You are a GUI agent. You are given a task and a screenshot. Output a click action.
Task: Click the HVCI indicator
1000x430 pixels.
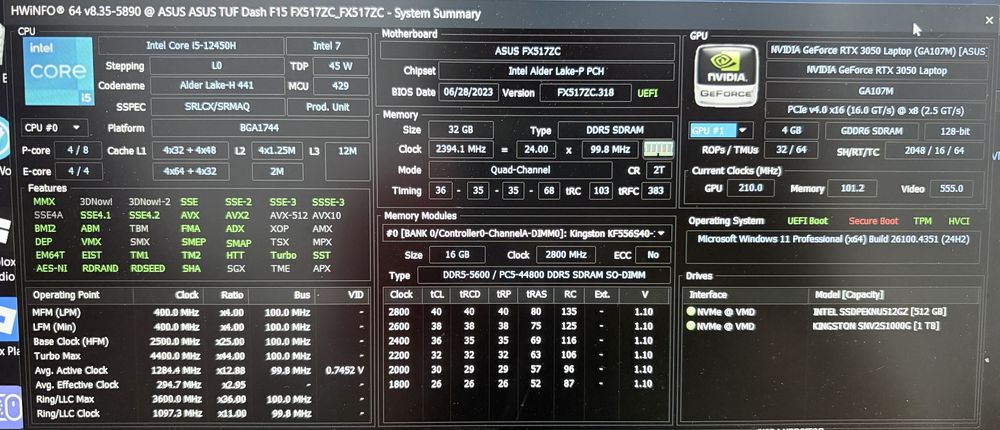pos(959,221)
